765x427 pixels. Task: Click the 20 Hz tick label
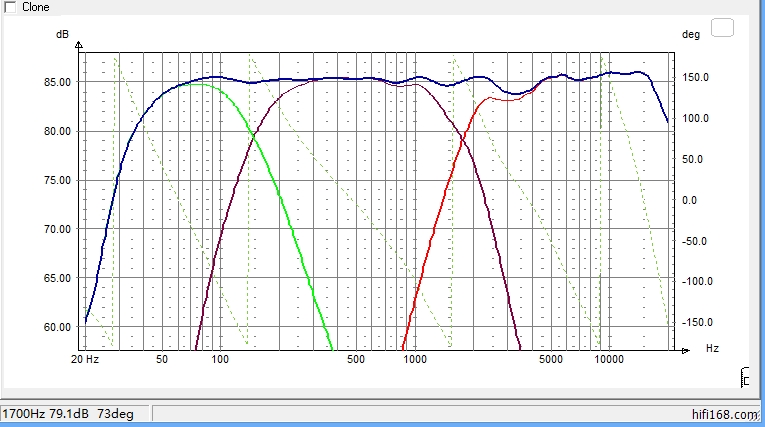click(x=84, y=359)
